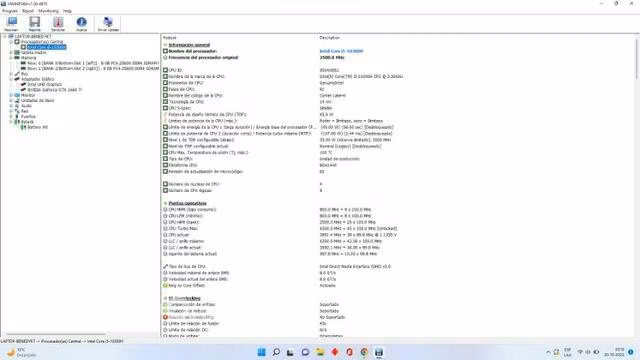Select NVIDIA GeForce GTX 1660 Ti entry
640x360 pixels.
point(54,90)
